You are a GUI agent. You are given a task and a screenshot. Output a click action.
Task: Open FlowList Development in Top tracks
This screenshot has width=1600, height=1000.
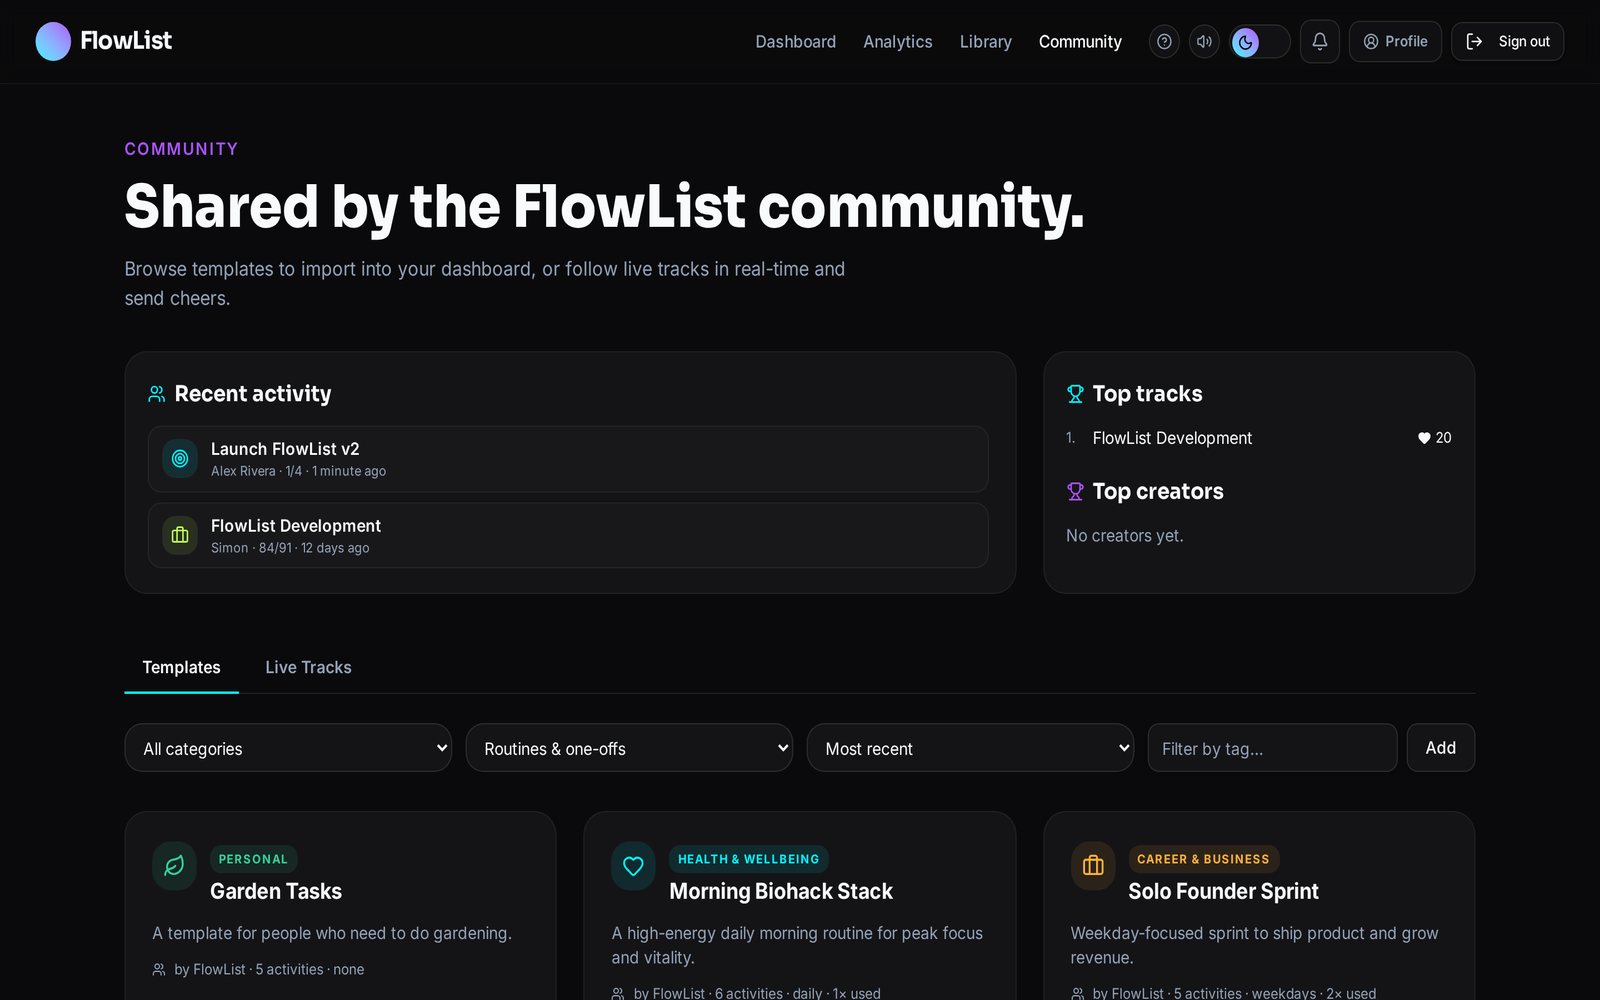click(x=1172, y=438)
